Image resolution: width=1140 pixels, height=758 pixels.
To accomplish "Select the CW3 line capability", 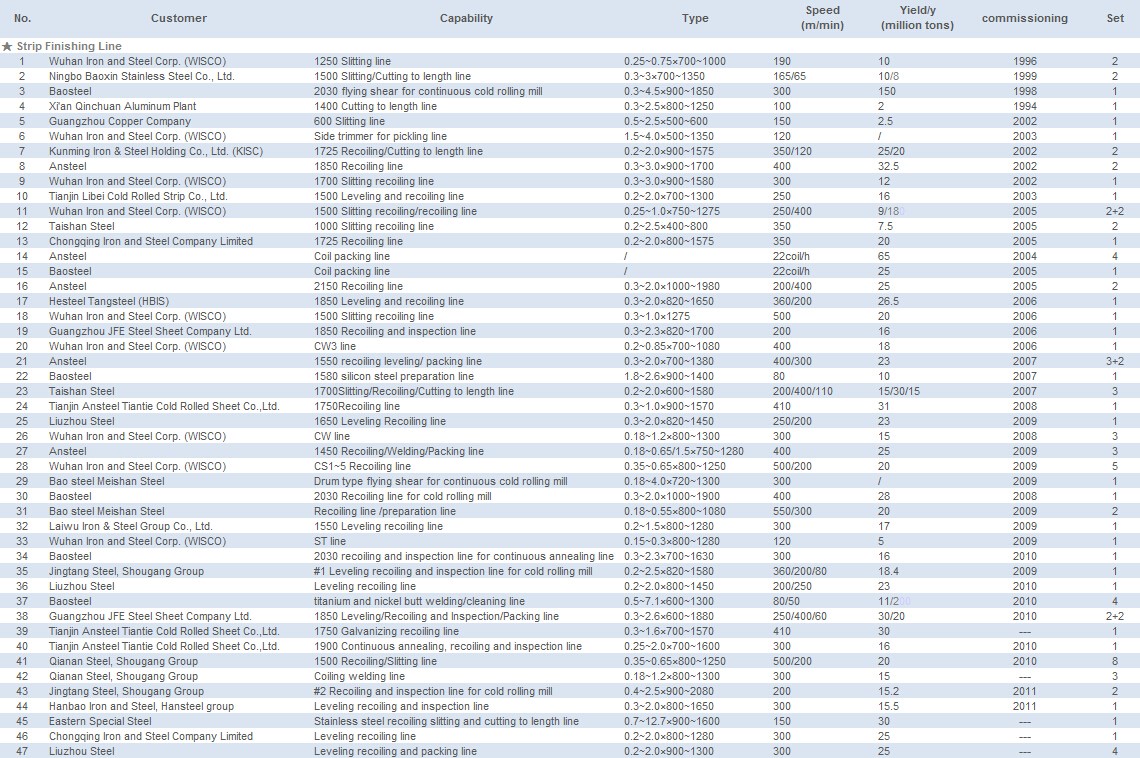I will (x=335, y=346).
